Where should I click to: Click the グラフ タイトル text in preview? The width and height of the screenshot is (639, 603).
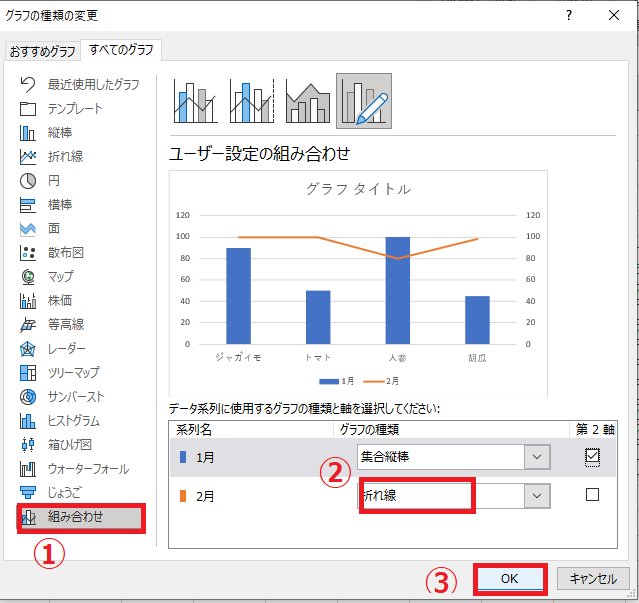pos(358,189)
